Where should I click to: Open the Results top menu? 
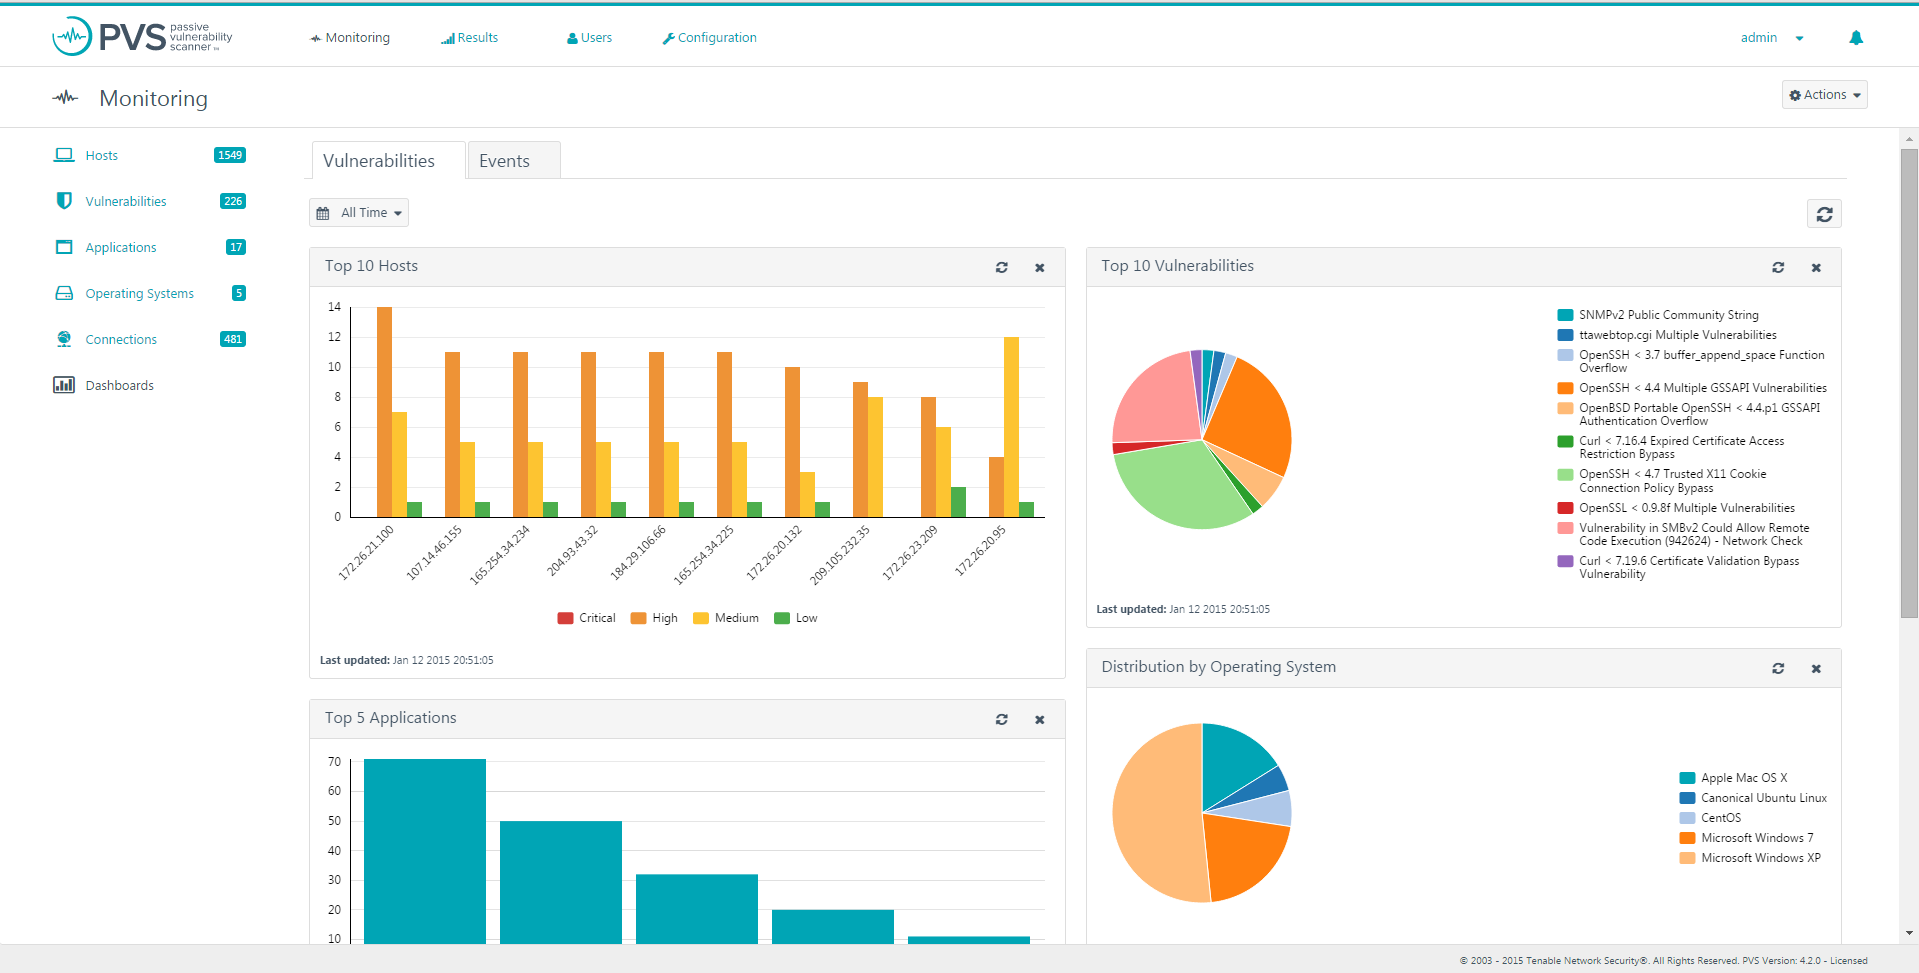pos(470,38)
